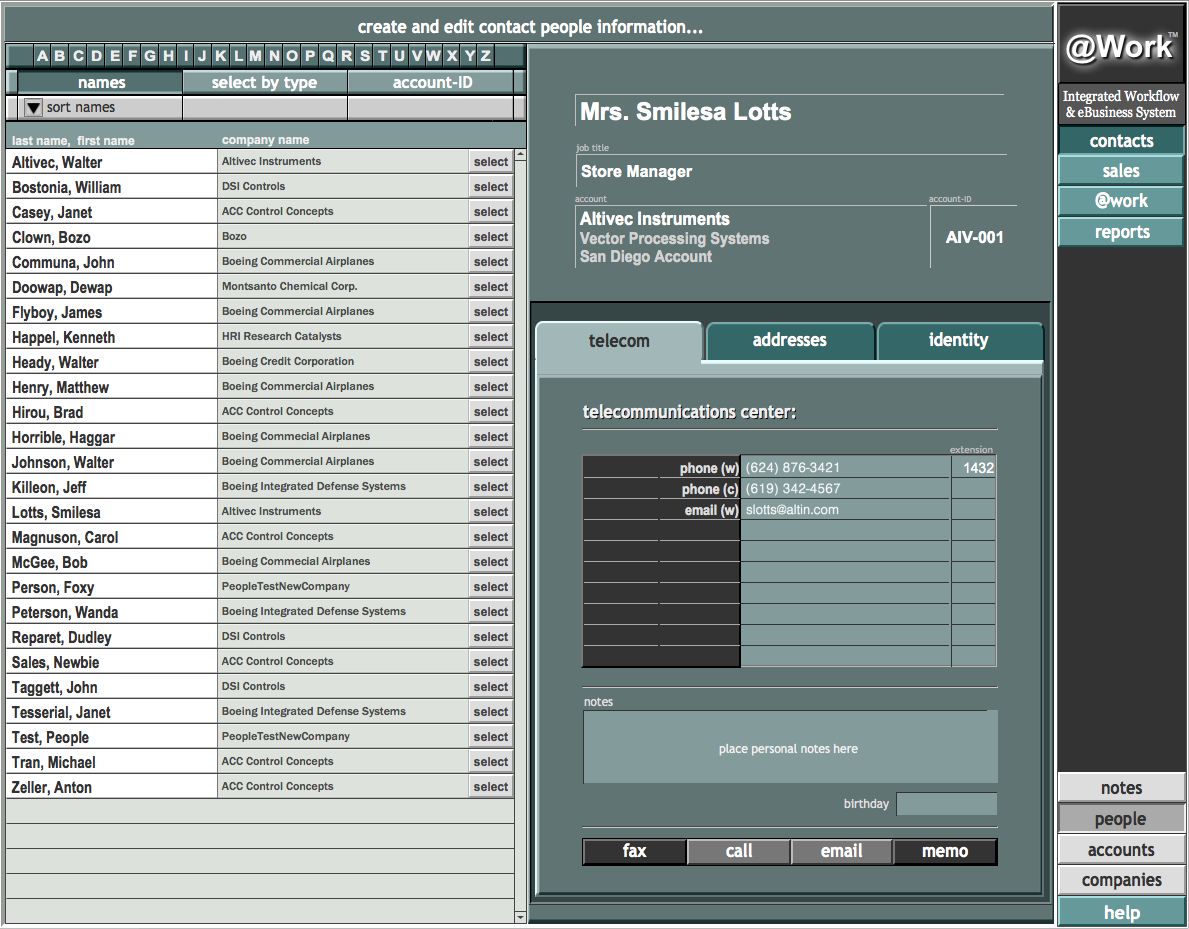
Task: Click in the personal notes text area
Action: [x=789, y=749]
